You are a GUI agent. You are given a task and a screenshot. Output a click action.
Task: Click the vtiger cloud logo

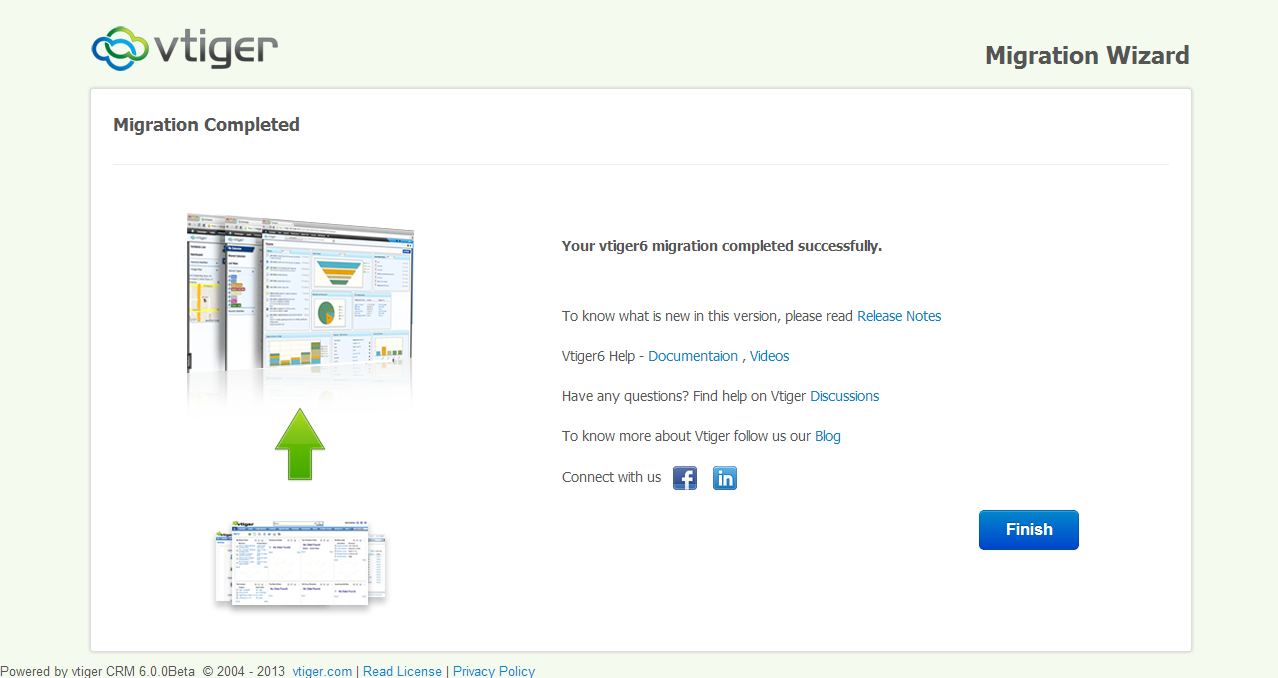click(184, 48)
